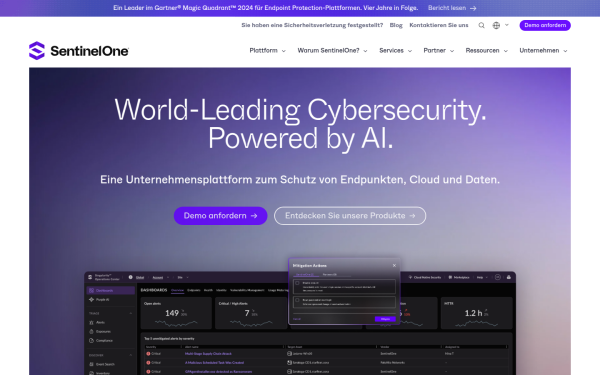The height and width of the screenshot is (375, 600).
Task: Select Dashboards in the console sidebar
Action: click(111, 290)
